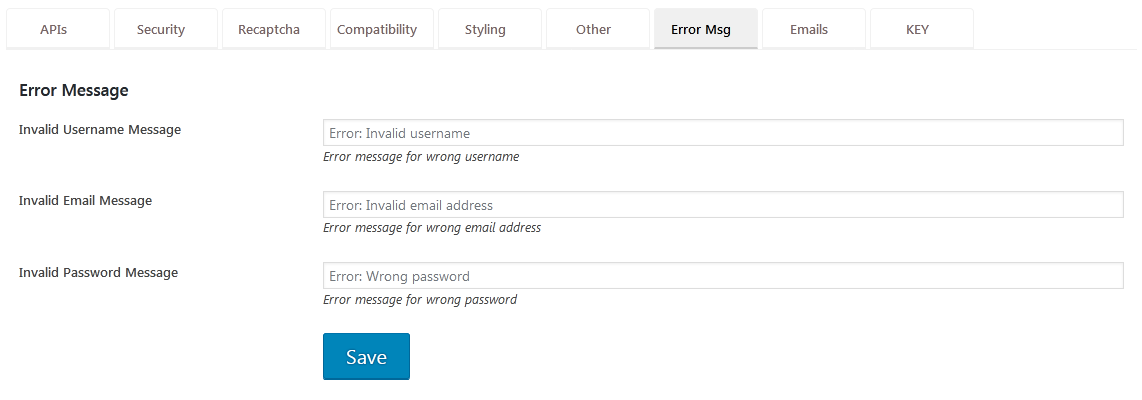Viewport: 1142px width, 400px height.
Task: Click into the Invalid Email Message field
Action: tap(723, 204)
